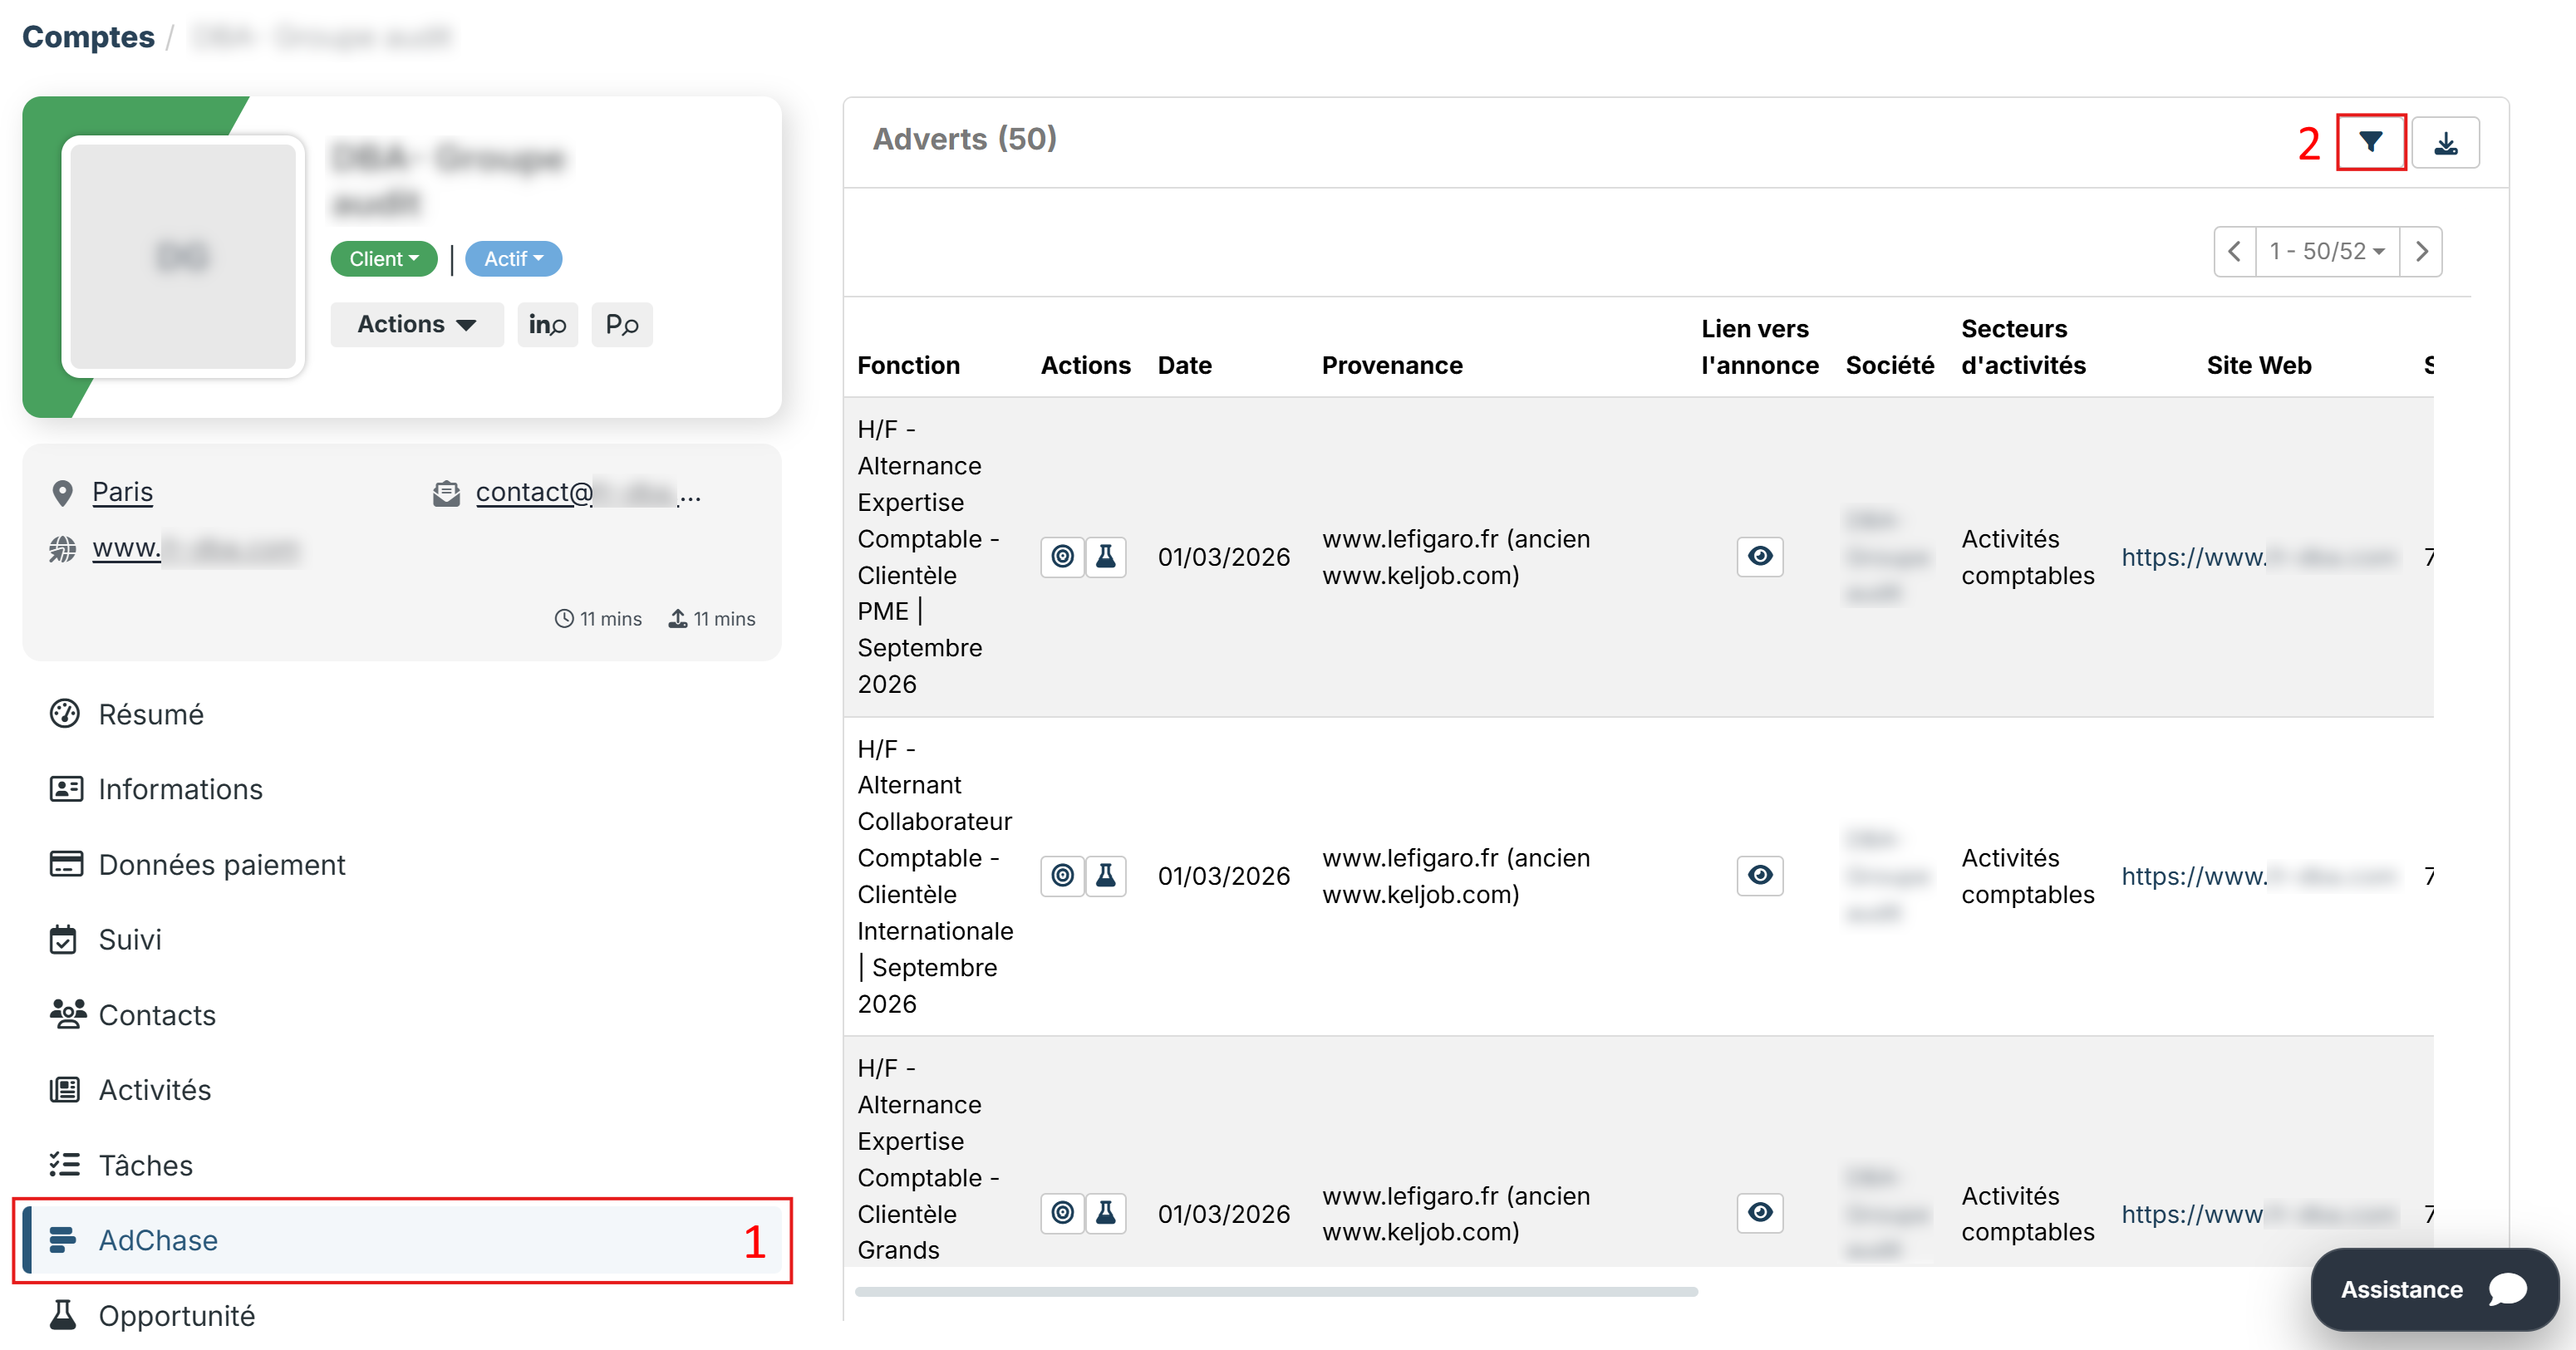Click flask opportunity icon in second row
The image size is (2576, 1350).
(x=1105, y=876)
